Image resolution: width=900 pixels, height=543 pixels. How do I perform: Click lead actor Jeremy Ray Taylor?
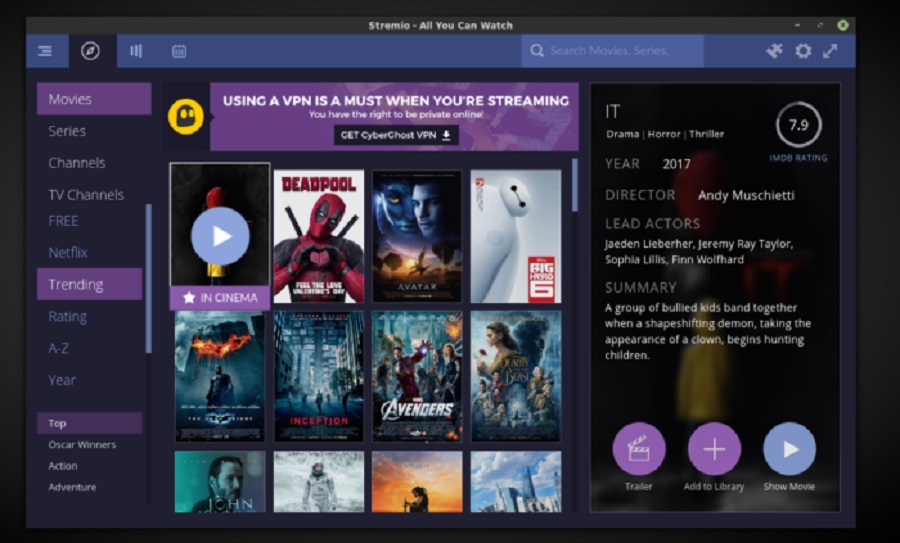(x=745, y=244)
